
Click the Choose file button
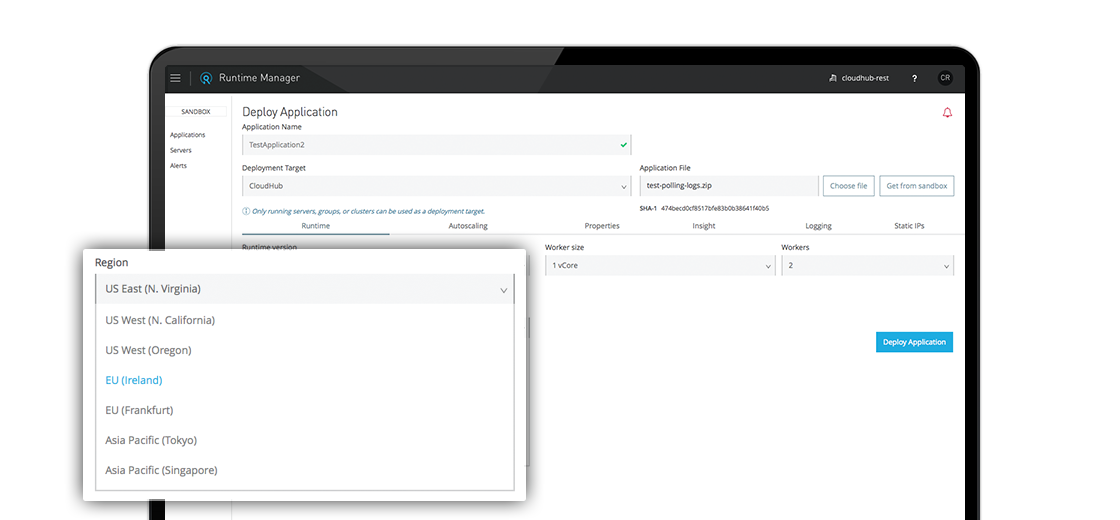[x=849, y=186]
